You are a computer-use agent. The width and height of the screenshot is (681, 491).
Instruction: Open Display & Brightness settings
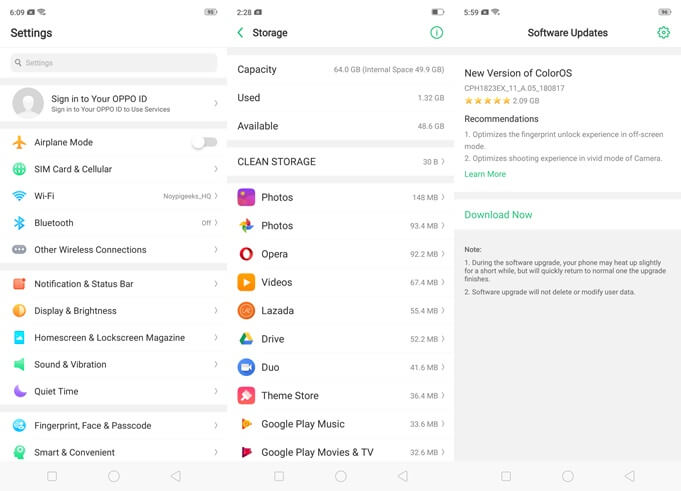click(x=114, y=310)
